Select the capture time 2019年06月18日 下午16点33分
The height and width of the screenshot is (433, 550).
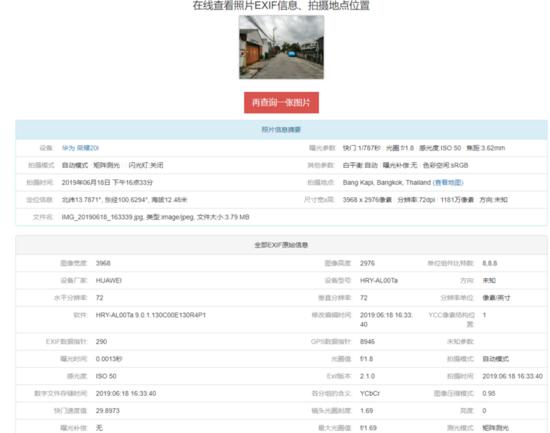(x=107, y=182)
